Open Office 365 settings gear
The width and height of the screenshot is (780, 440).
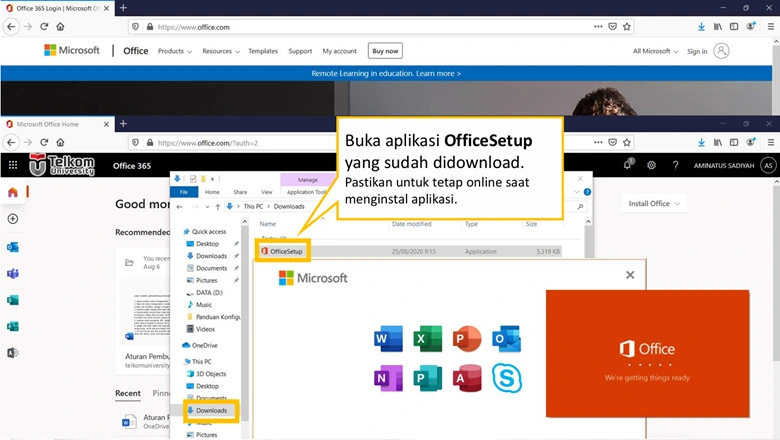[651, 165]
